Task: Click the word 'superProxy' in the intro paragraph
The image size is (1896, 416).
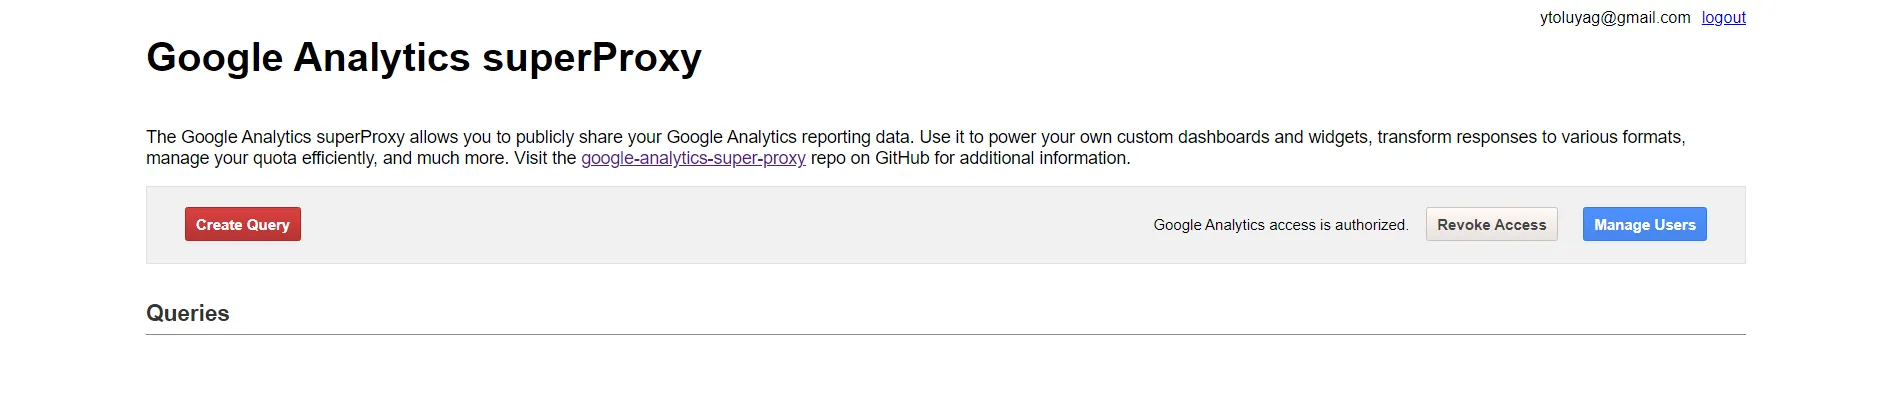Action: [x=360, y=137]
